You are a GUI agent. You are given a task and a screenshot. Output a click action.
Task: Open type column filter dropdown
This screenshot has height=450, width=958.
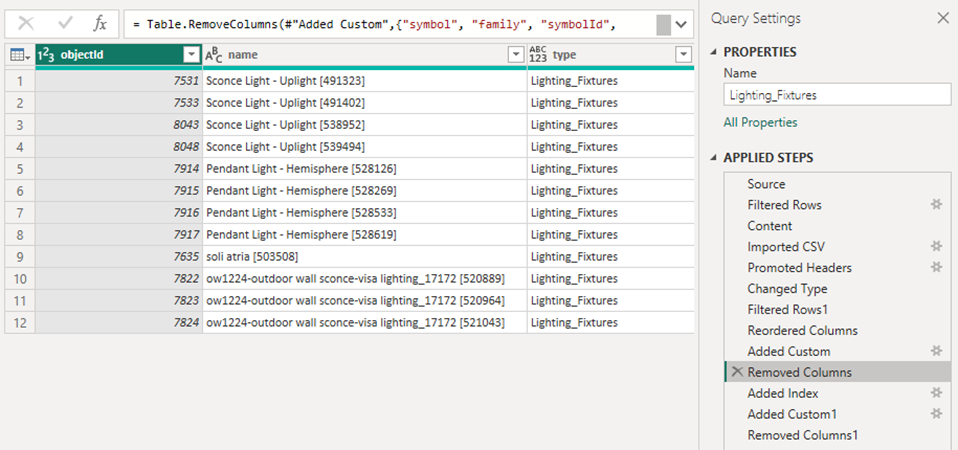click(684, 55)
